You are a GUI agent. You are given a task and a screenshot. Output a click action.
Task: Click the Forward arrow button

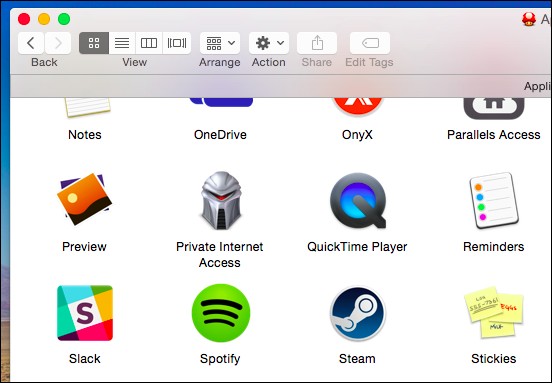58,43
